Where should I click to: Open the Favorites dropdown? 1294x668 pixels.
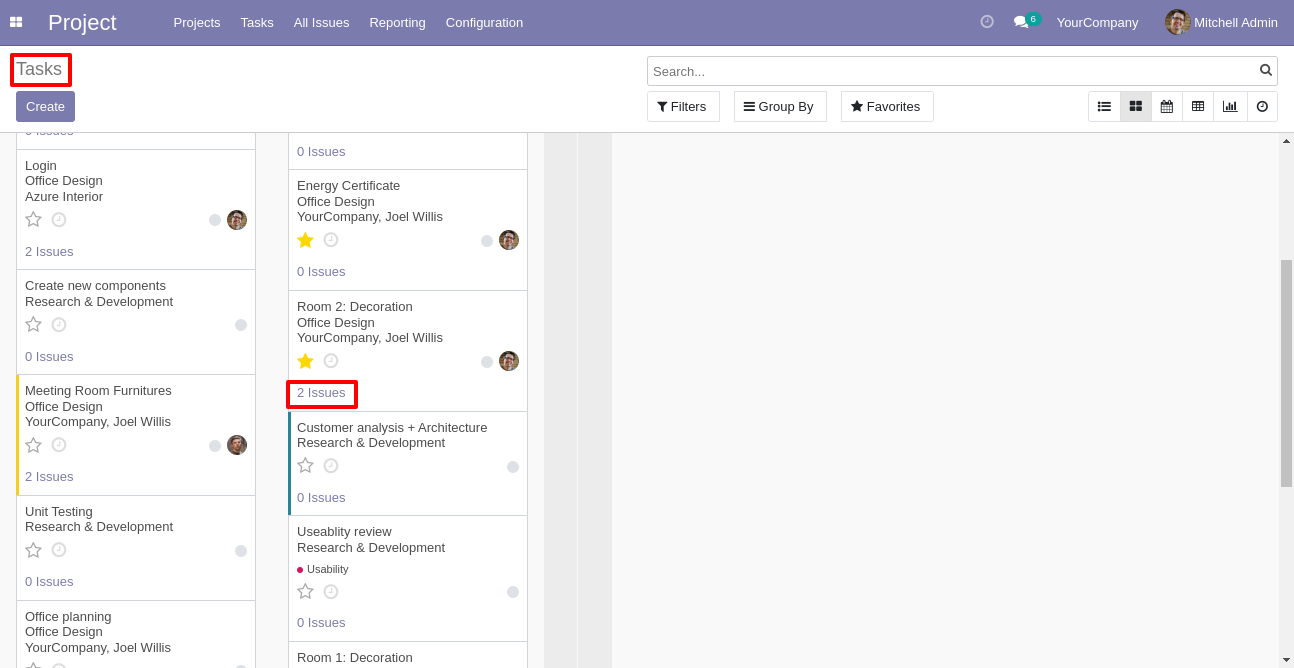click(887, 106)
